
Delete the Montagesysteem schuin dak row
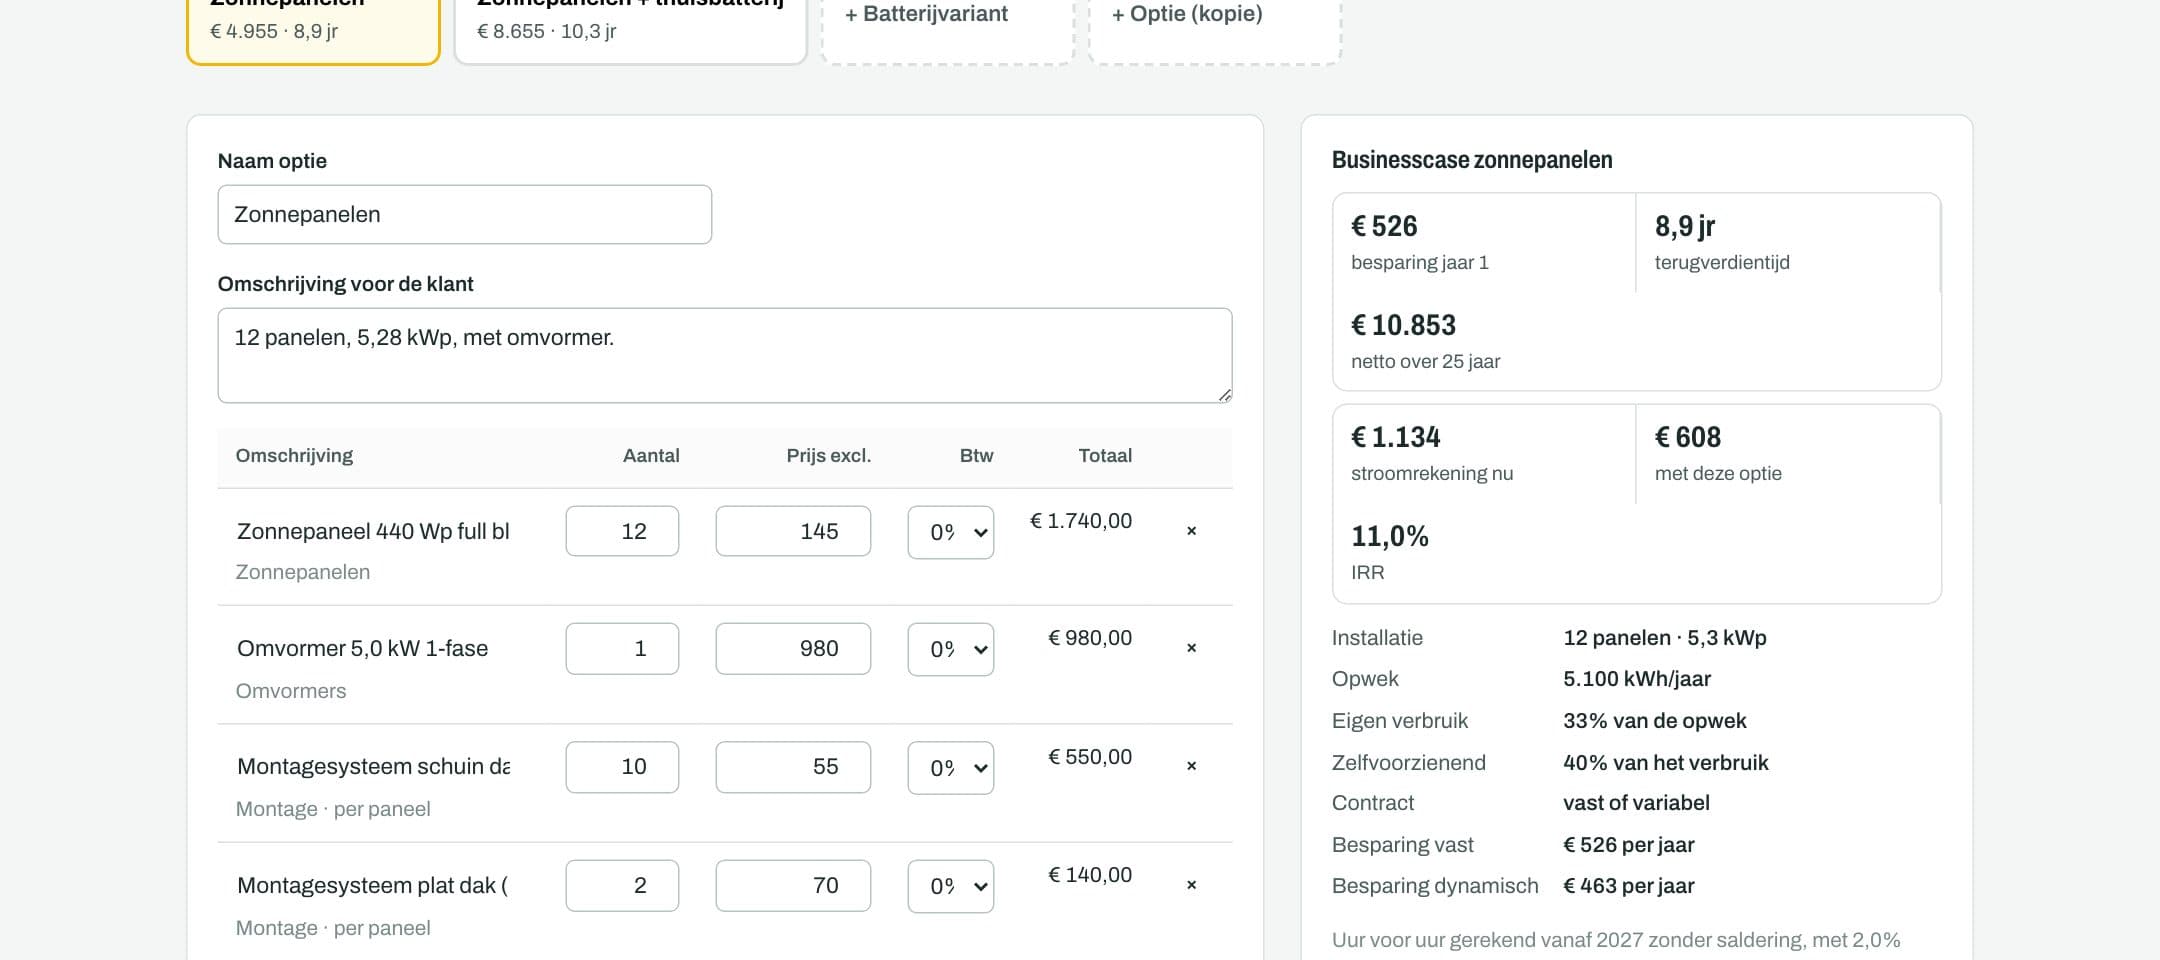coord(1191,766)
